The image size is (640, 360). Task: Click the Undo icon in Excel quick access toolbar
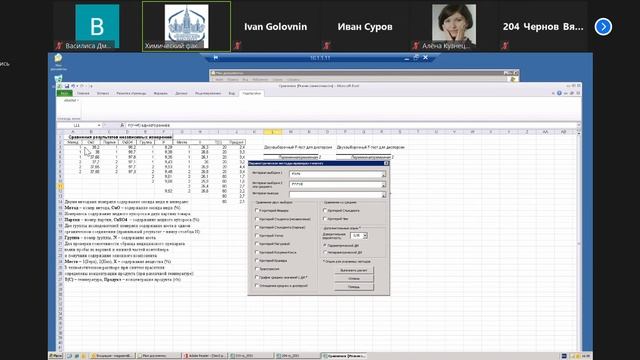click(73, 86)
